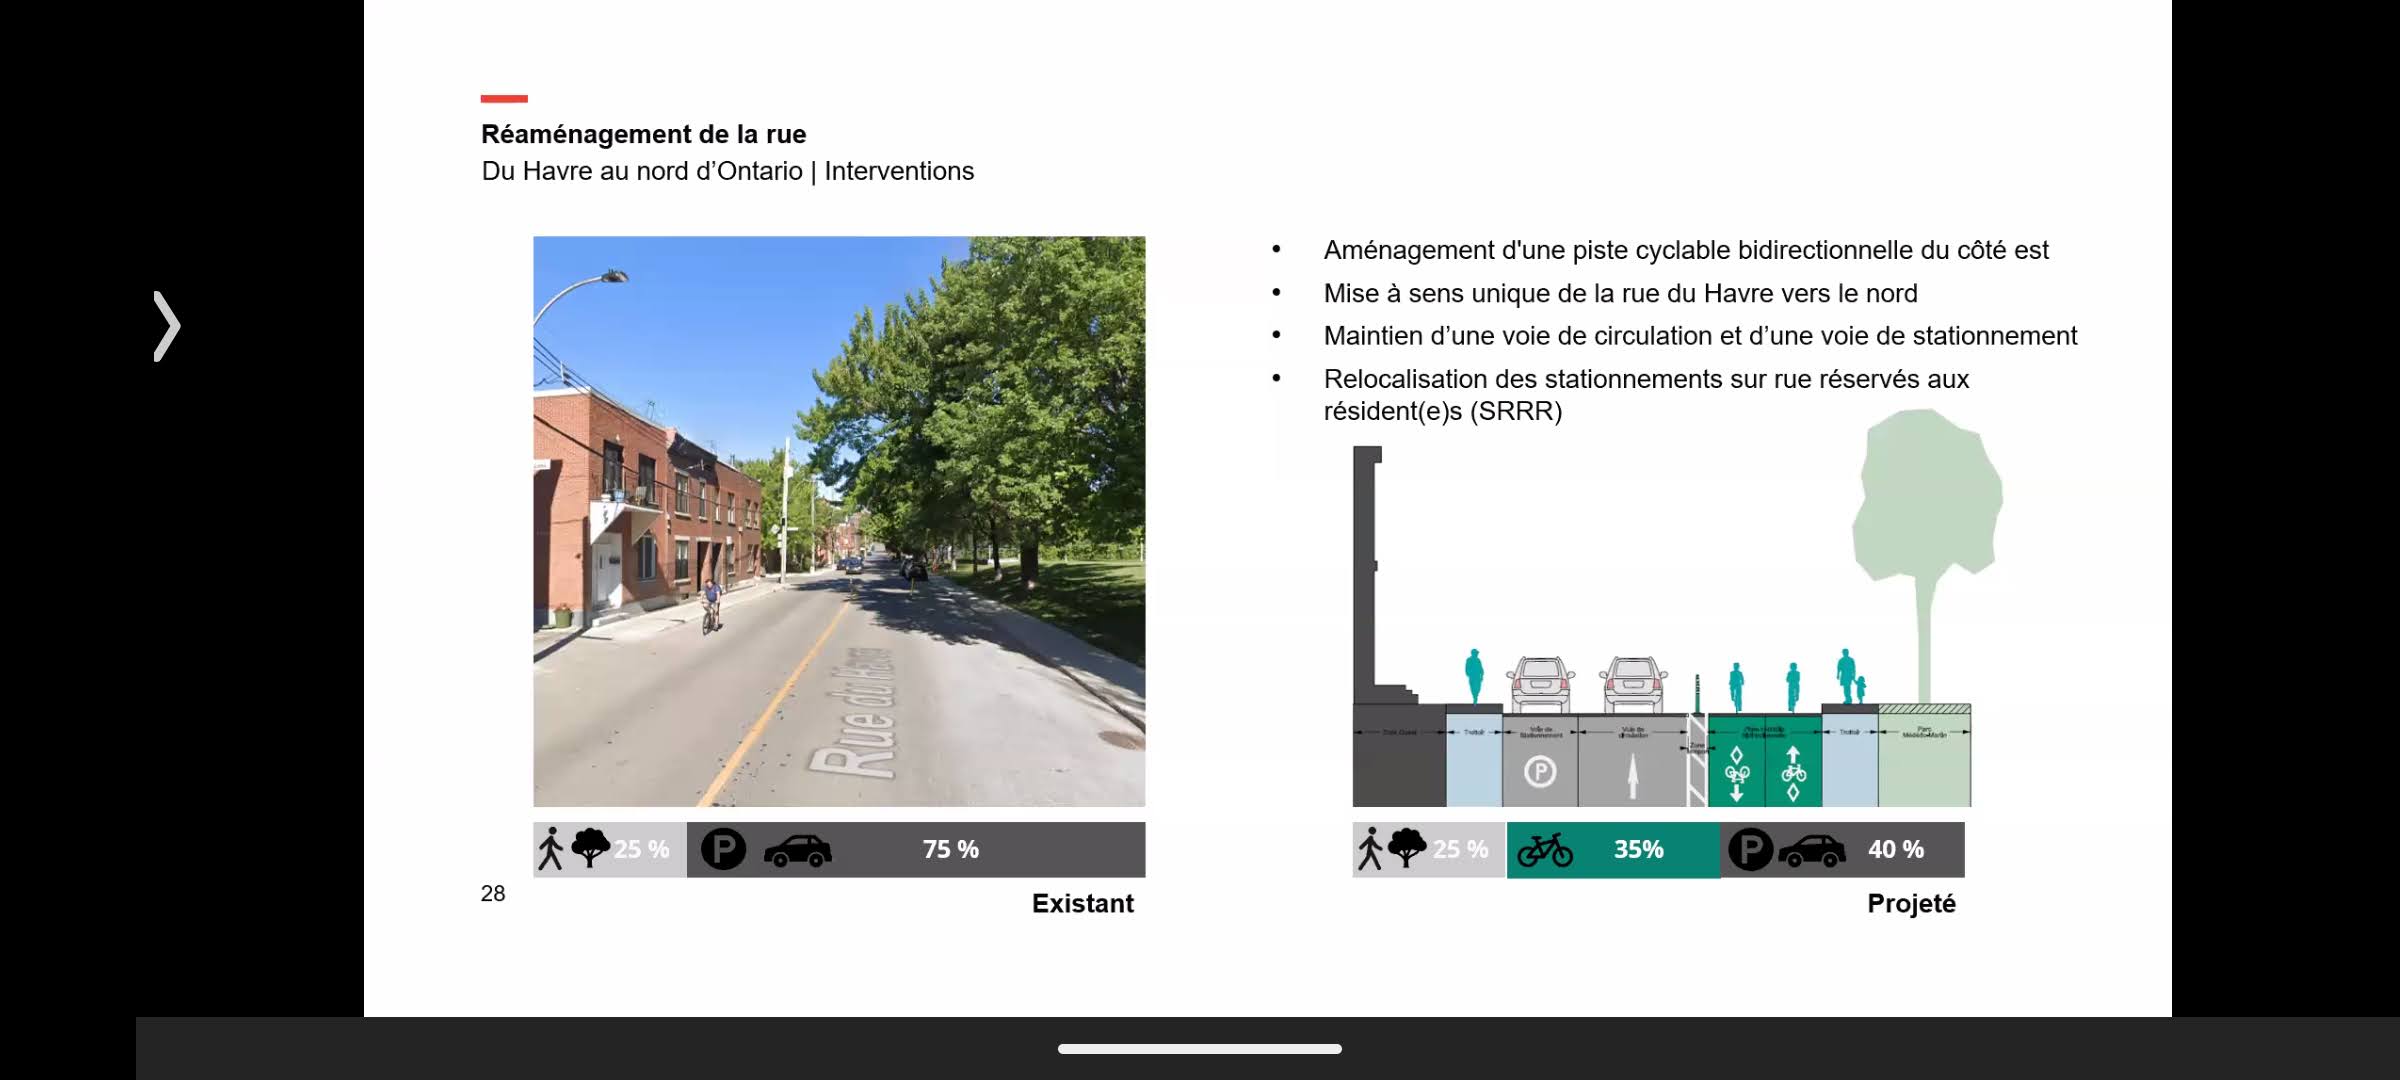
Task: Click the 'Existant' label
Action: pos(1082,904)
